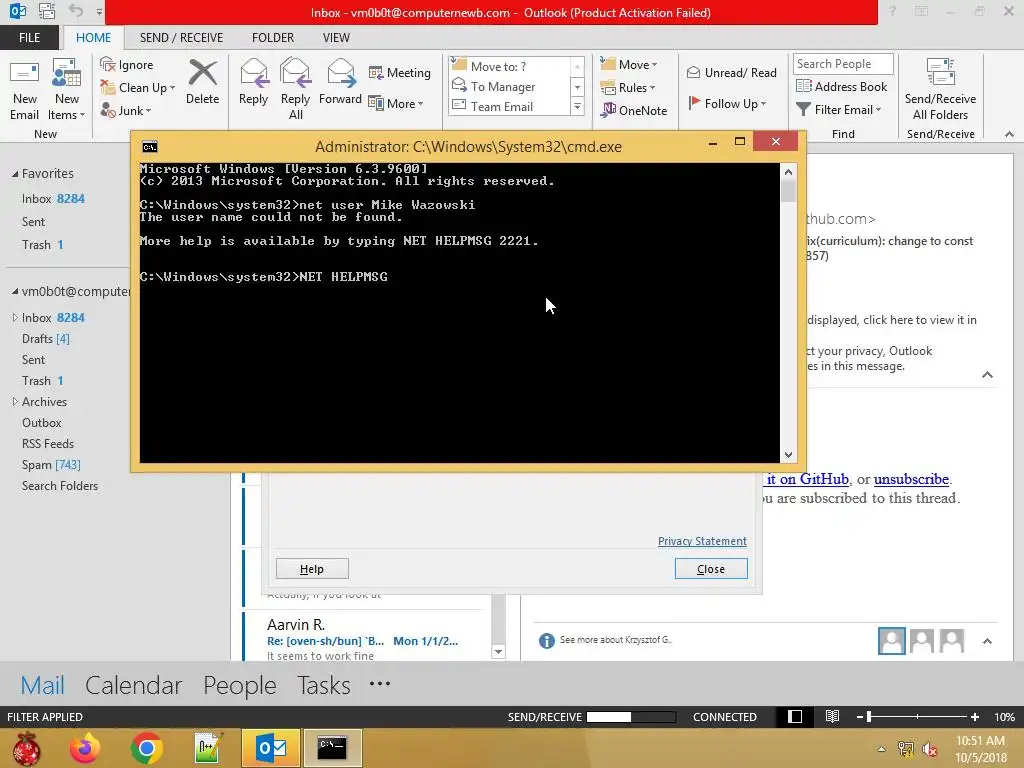This screenshot has width=1024, height=768.
Task: Click the Reply All icon
Action: tap(295, 73)
